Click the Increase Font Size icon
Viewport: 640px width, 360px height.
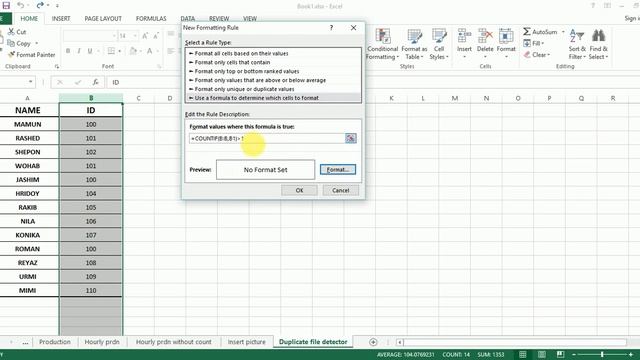(x=145, y=36)
